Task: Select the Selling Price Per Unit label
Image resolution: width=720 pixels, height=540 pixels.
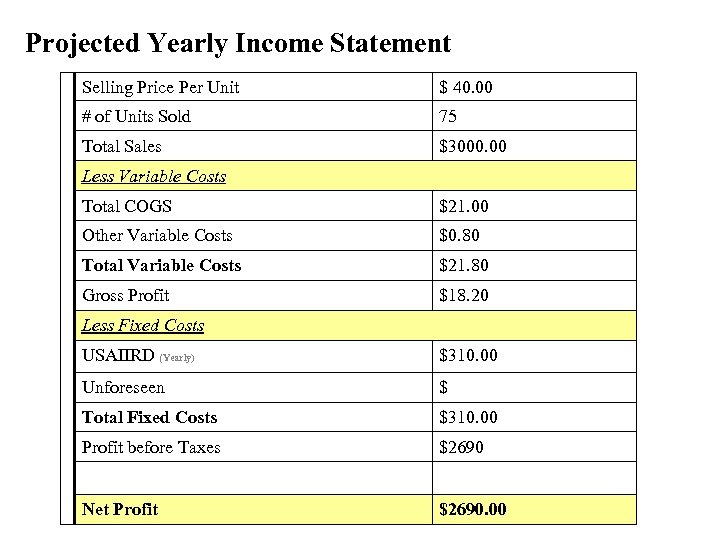Action: click(161, 88)
